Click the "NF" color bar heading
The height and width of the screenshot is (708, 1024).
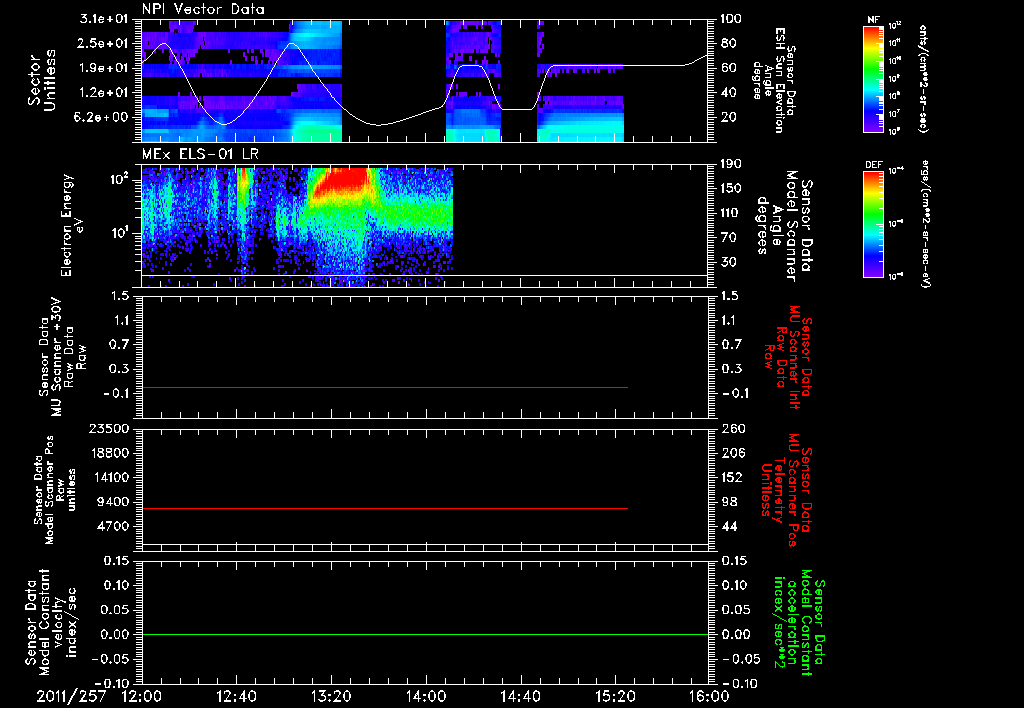873,20
